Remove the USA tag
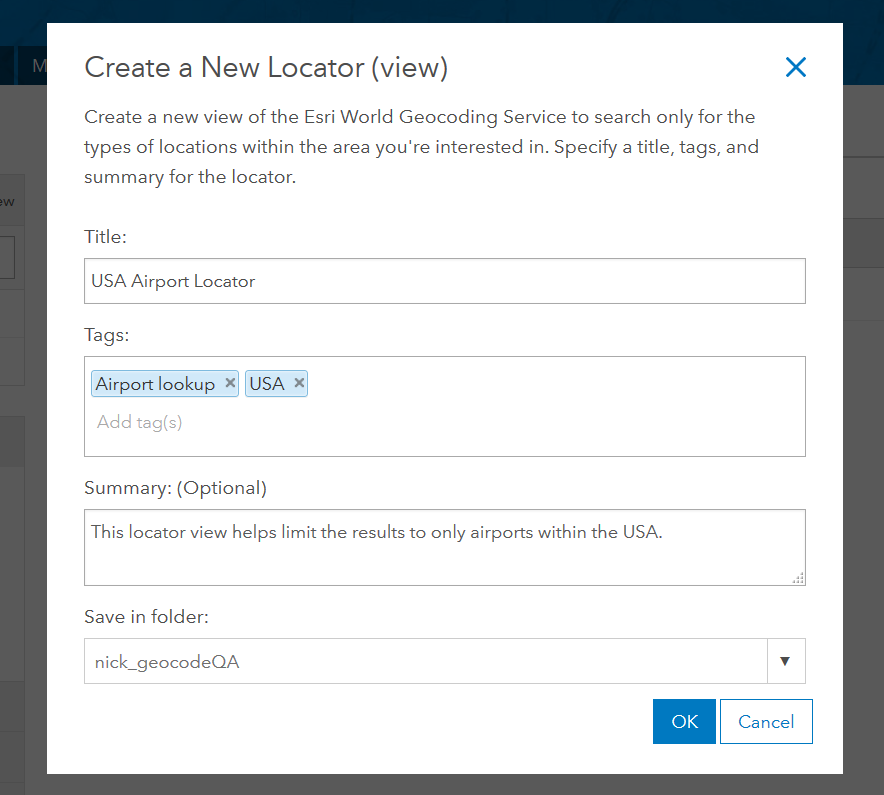The image size is (884, 795). coord(299,383)
